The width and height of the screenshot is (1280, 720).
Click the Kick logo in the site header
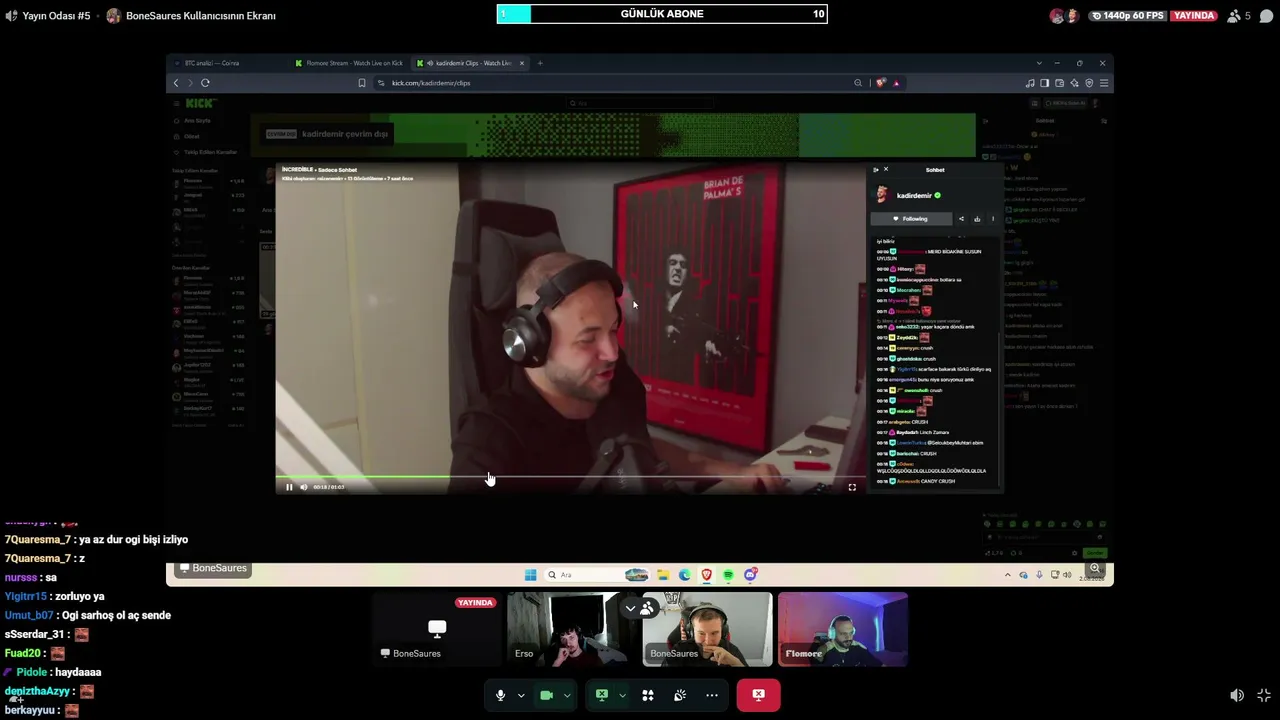point(200,103)
